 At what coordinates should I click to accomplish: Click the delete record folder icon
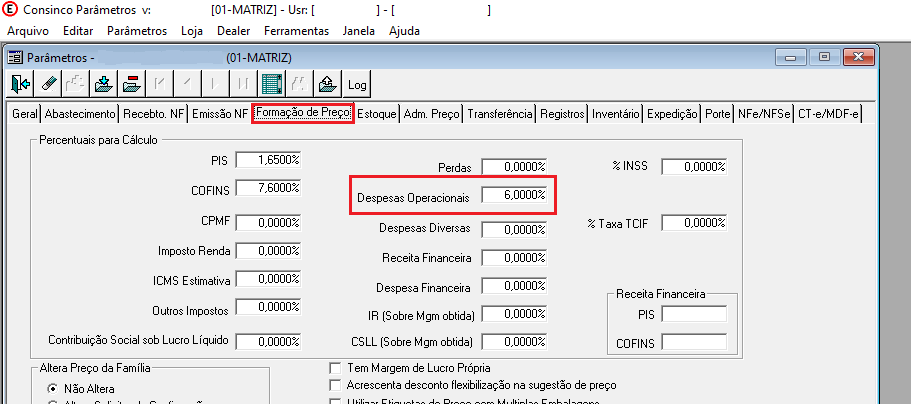click(132, 84)
